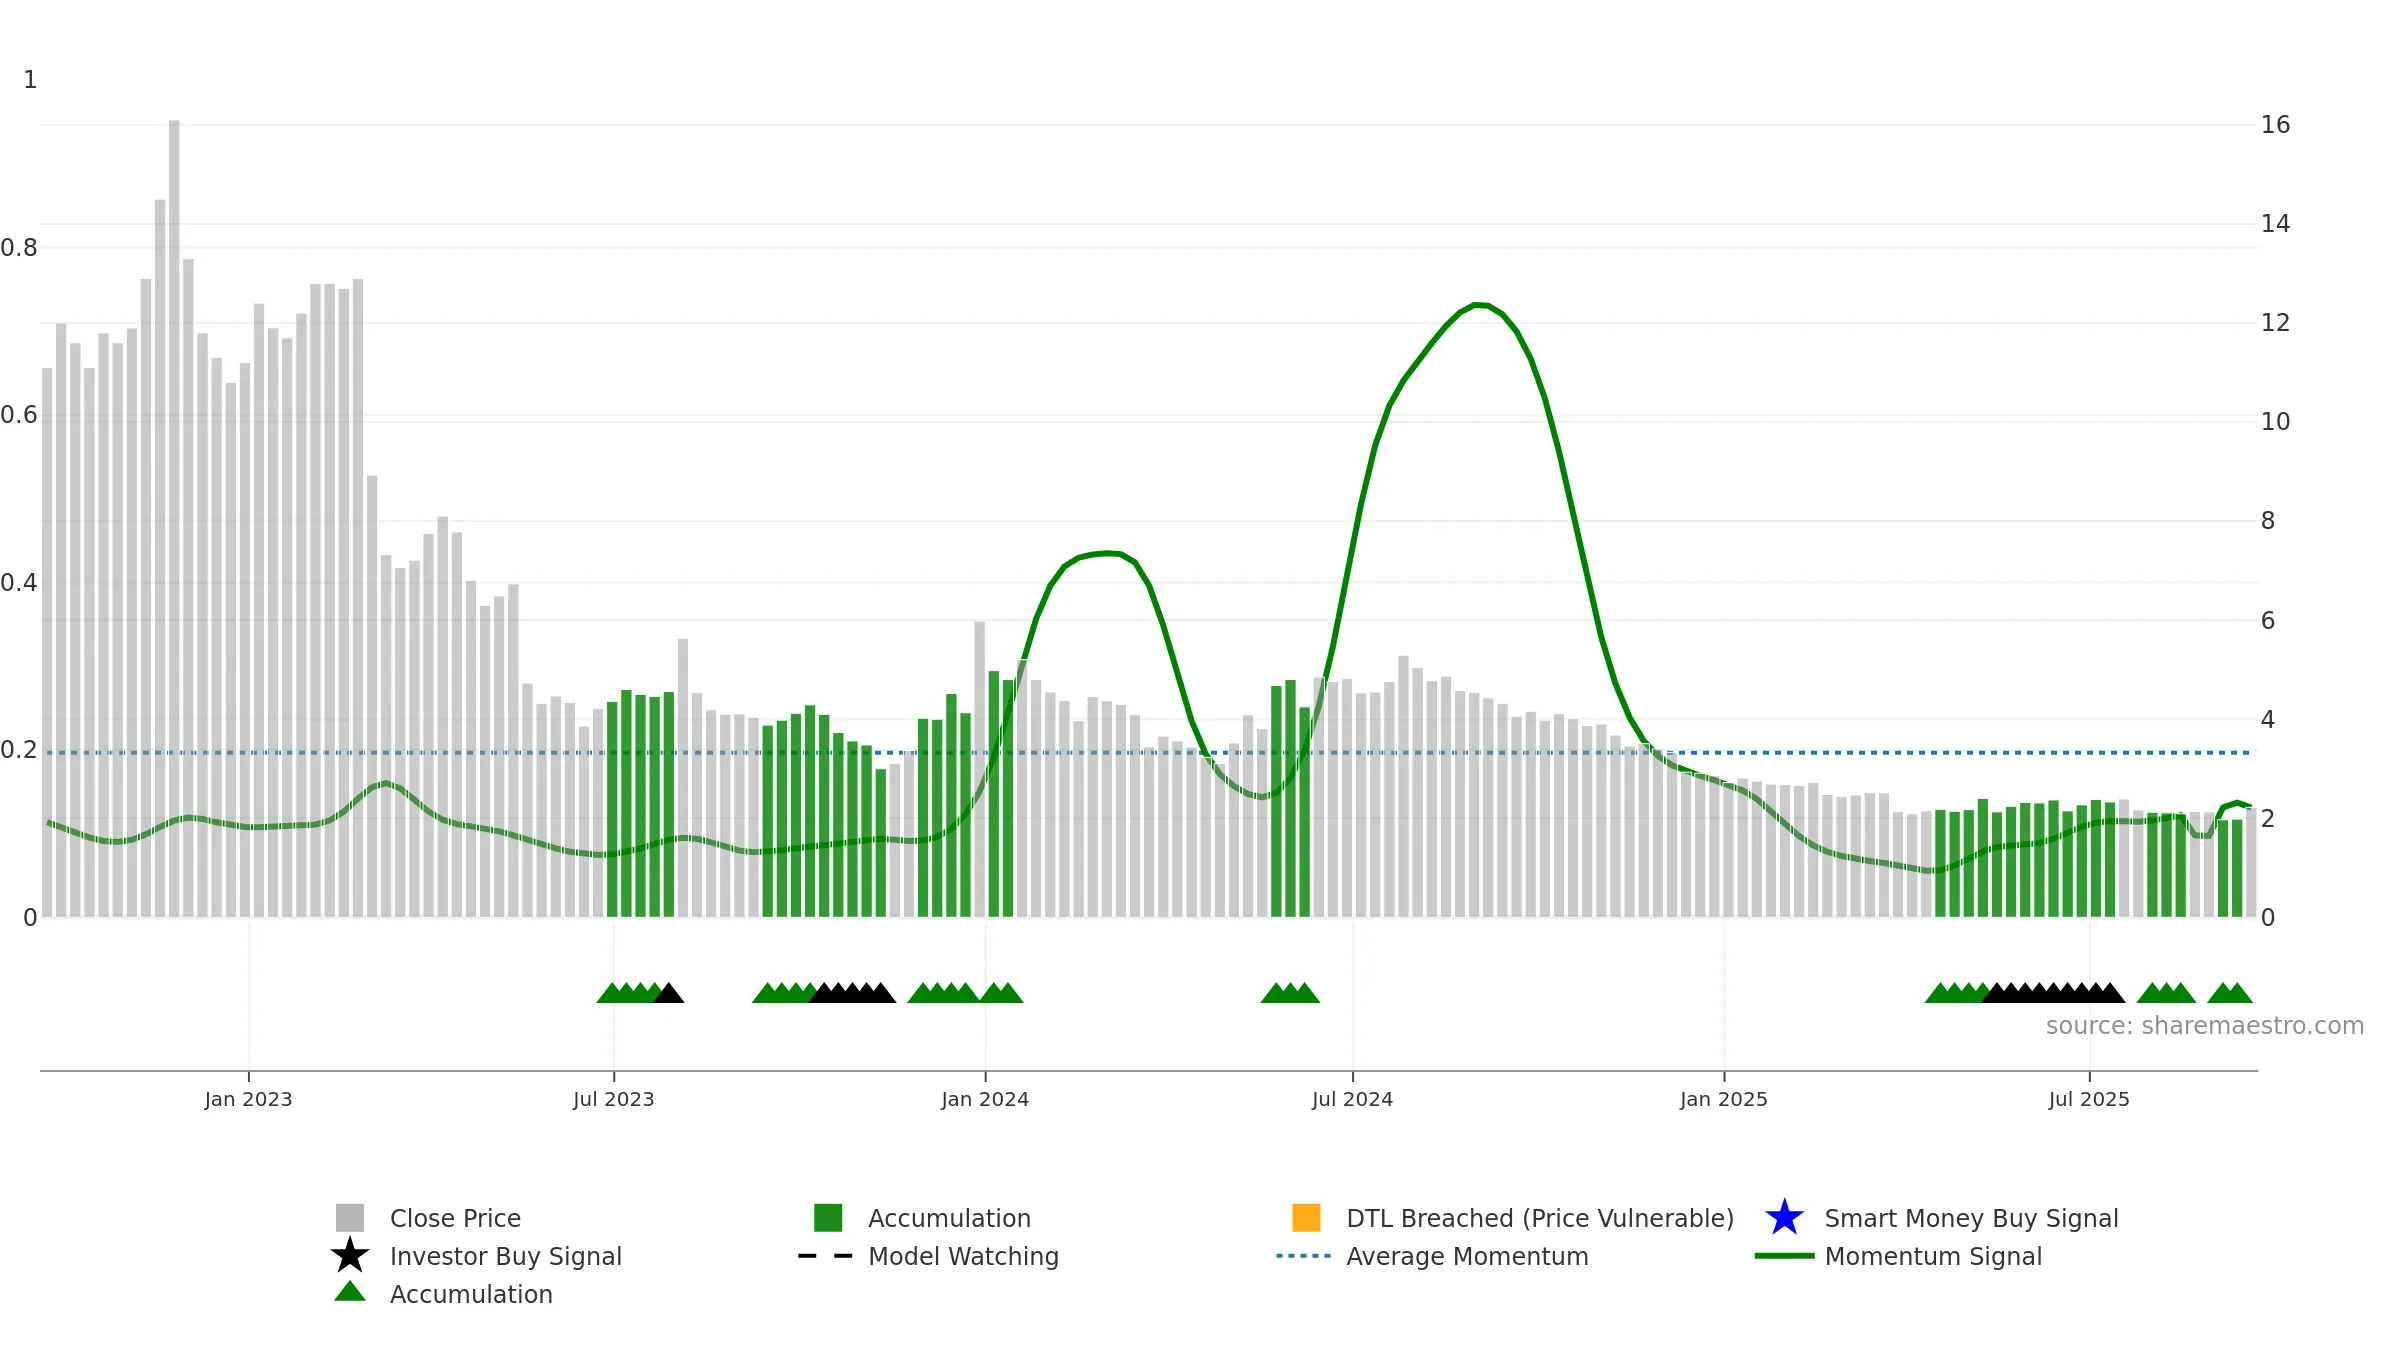
Task: Click the blue Smart Money Buy Signal star
Action: (1784, 1217)
